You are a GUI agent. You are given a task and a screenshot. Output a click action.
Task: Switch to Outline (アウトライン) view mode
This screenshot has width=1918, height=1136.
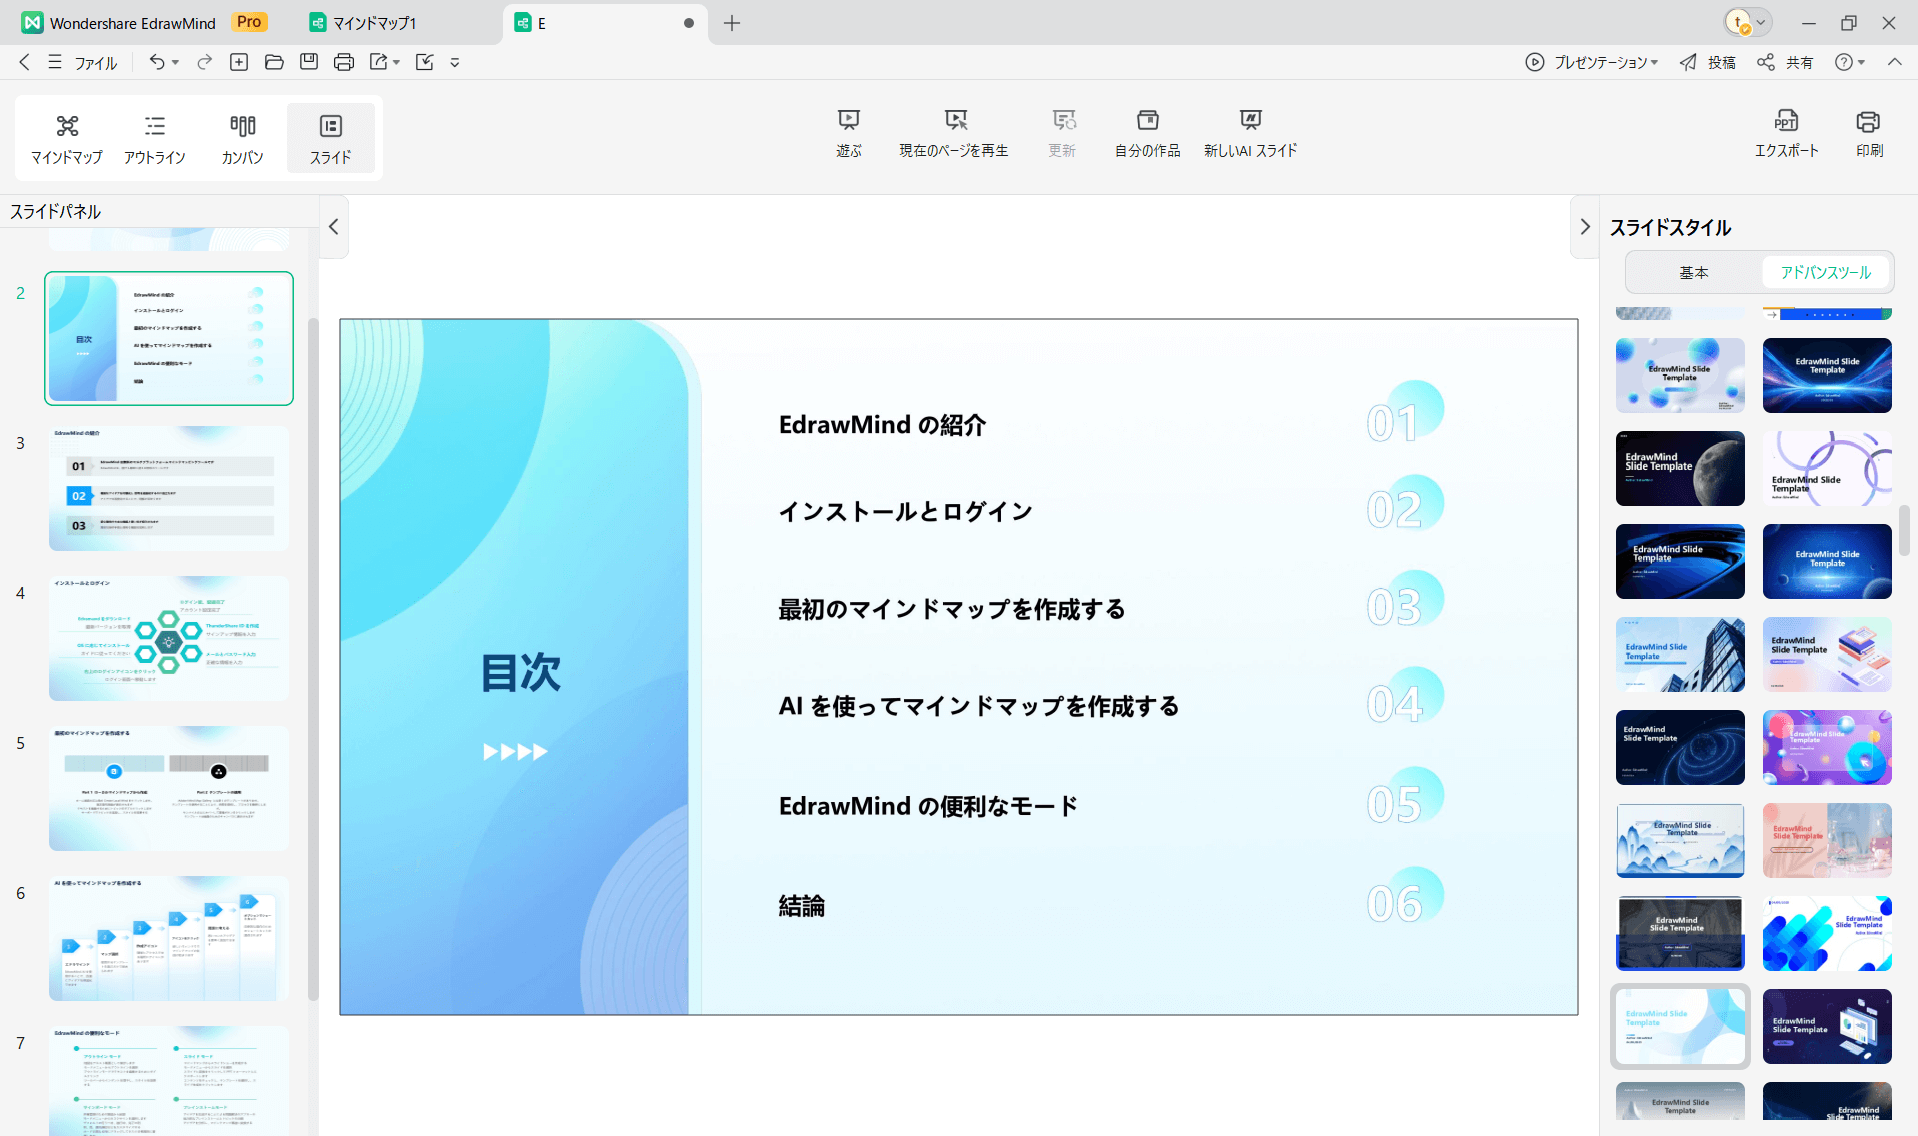coord(155,138)
